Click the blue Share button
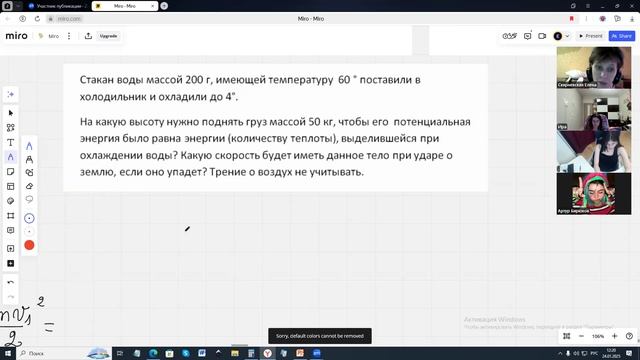Screen dimensions: 640x360 coord(622,36)
